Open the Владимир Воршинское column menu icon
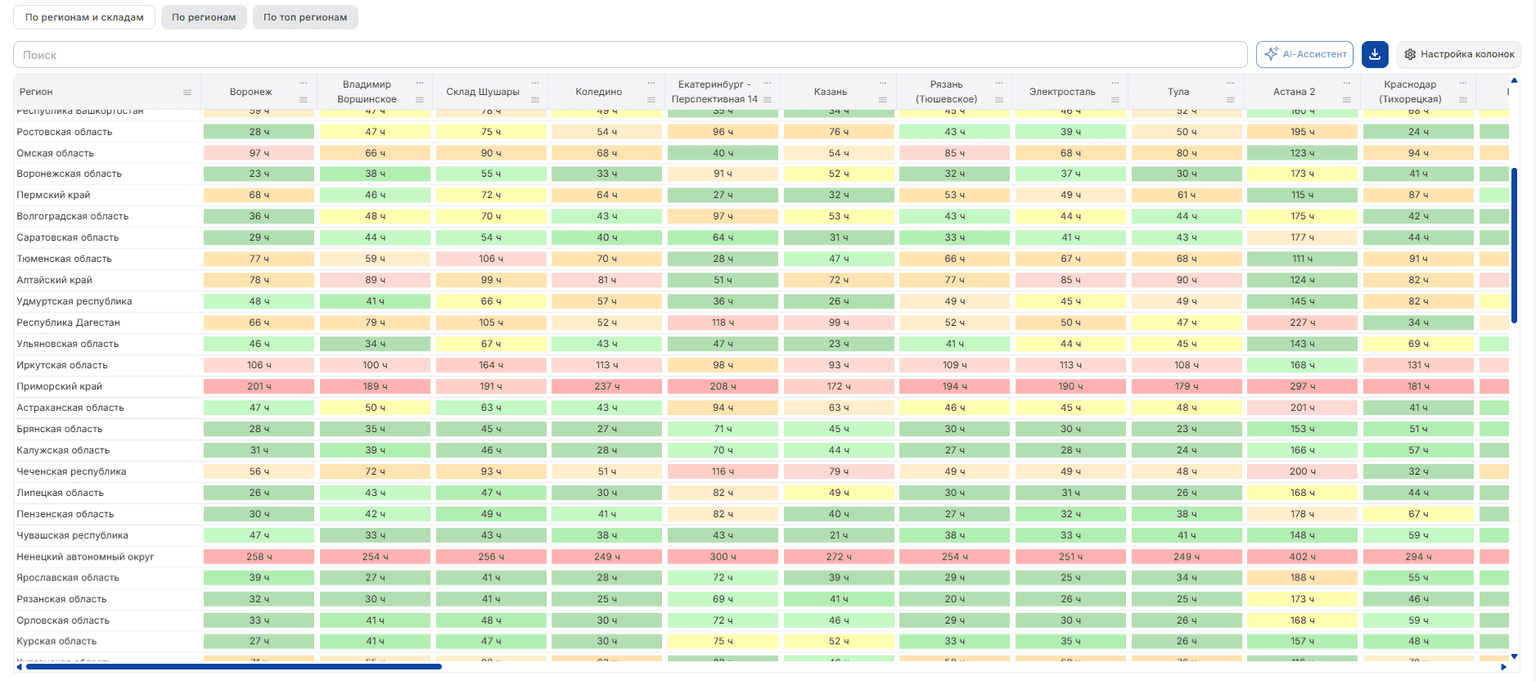Image resolution: width=1536 pixels, height=681 pixels. [x=419, y=99]
